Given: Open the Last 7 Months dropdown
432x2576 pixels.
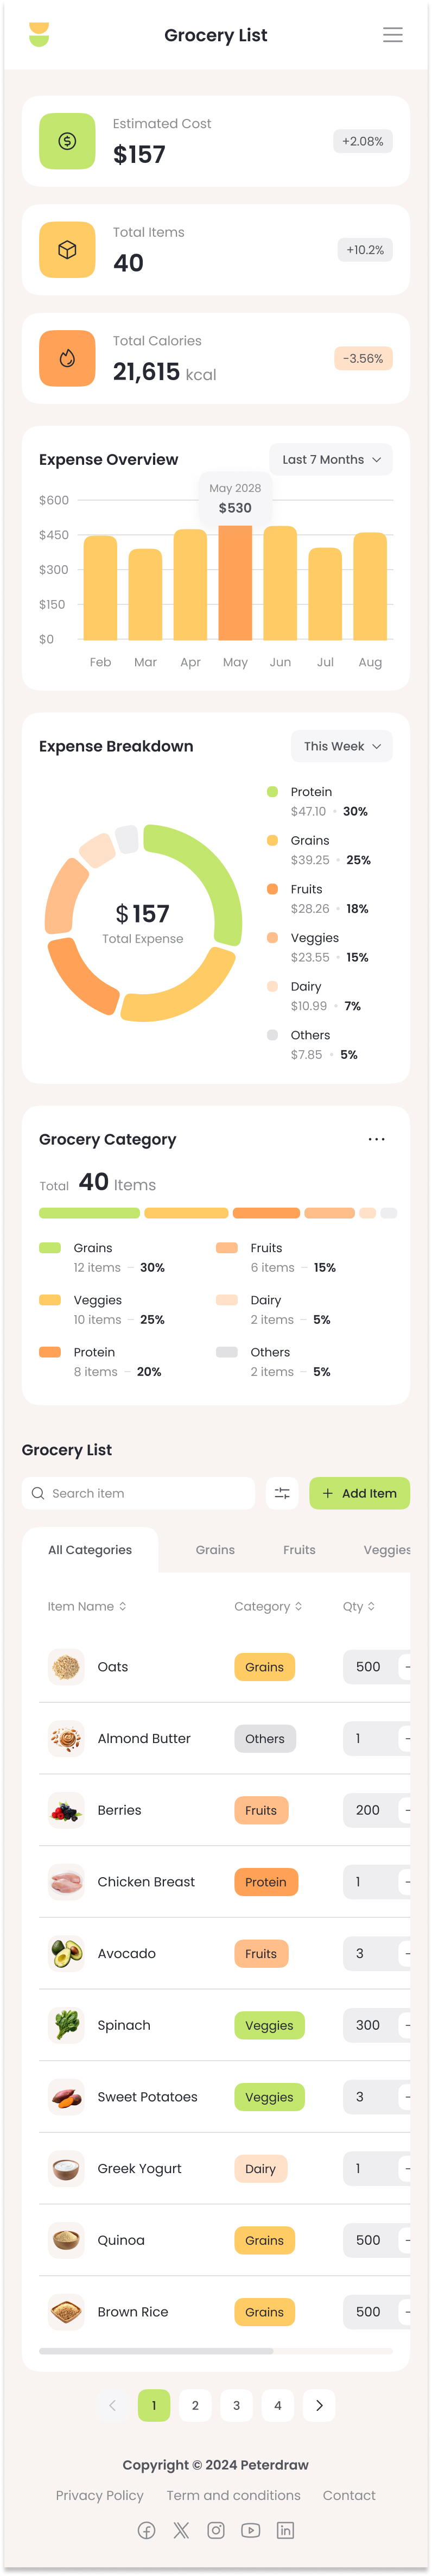Looking at the screenshot, I should [x=331, y=459].
